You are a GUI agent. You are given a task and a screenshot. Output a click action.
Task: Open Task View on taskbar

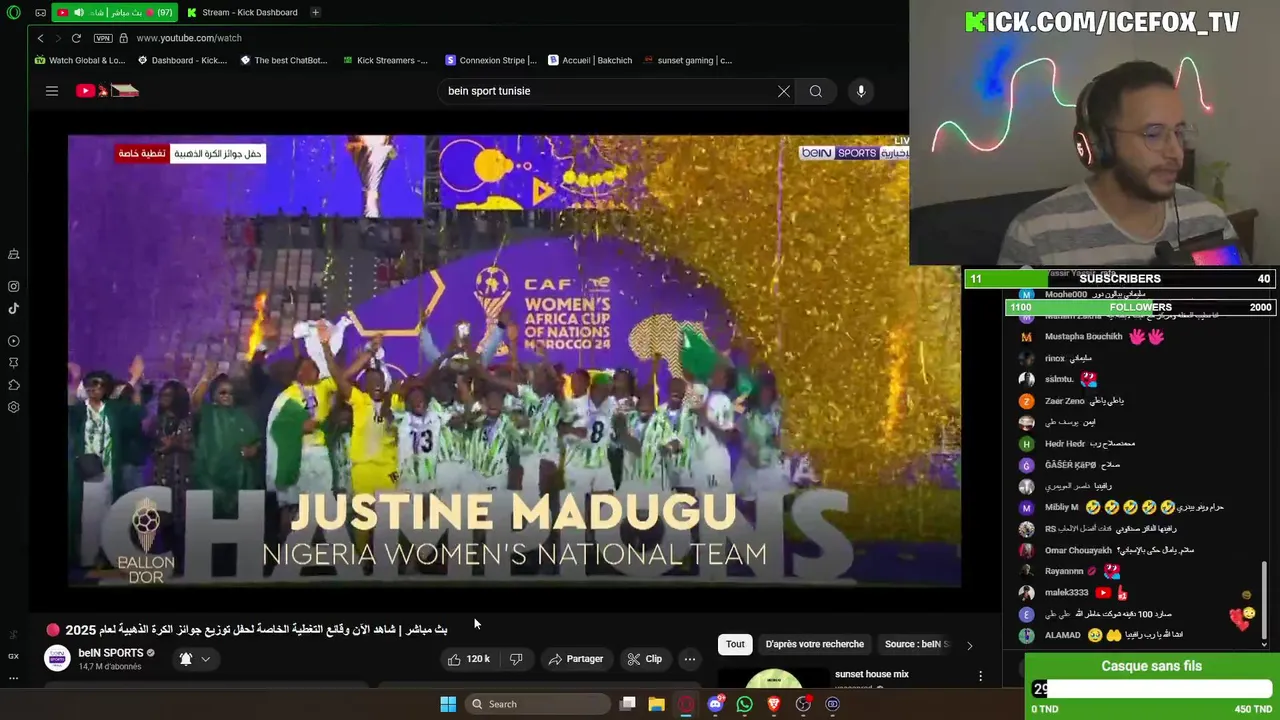628,704
